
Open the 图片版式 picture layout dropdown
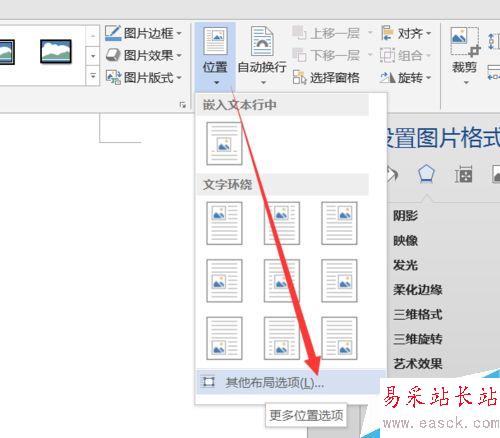(143, 78)
